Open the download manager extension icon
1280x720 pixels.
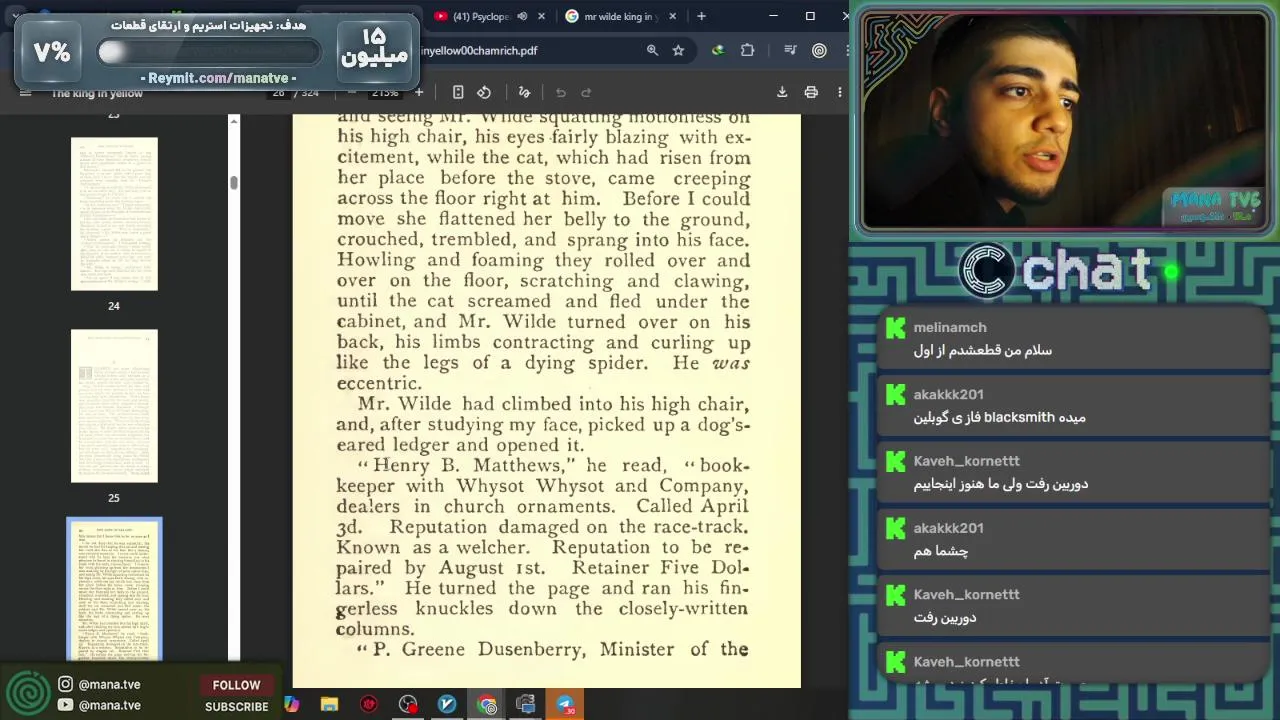click(x=718, y=50)
